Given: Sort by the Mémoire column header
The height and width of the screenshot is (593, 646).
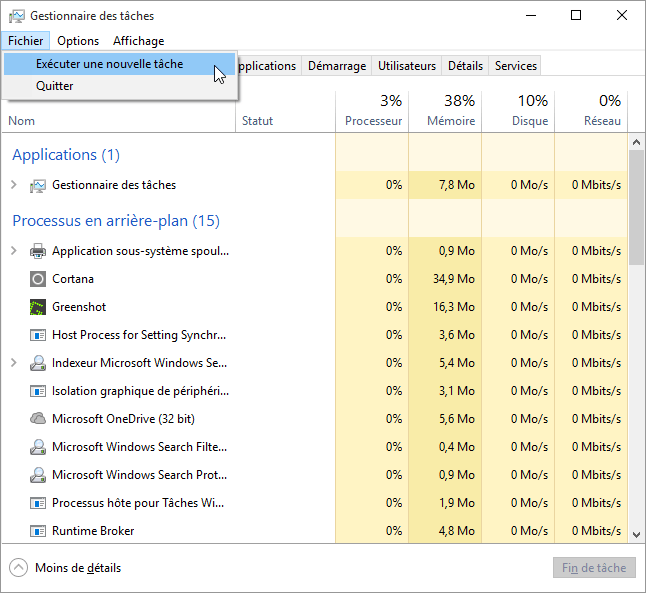Looking at the screenshot, I should (445, 112).
